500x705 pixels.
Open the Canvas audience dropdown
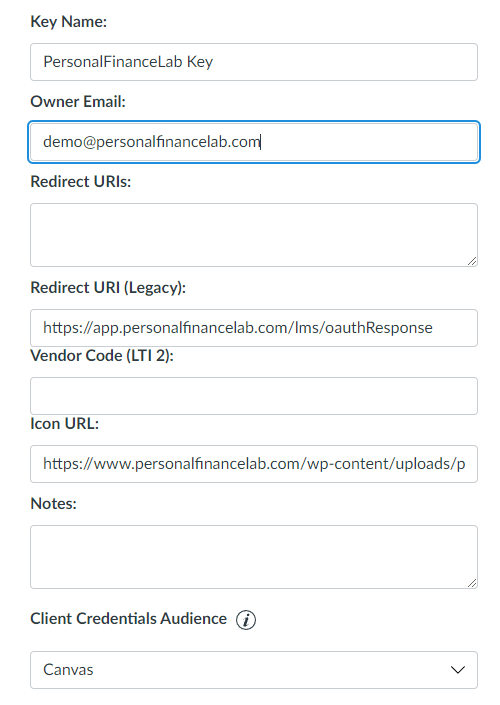pyautogui.click(x=254, y=670)
